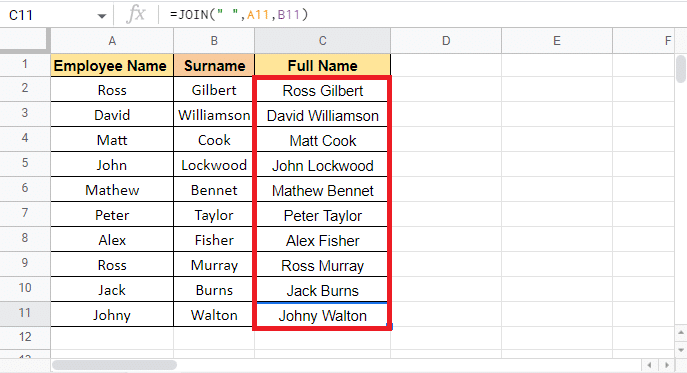Open the Name box dropdown arrow
Viewport: 687px width, 373px height.
point(102,16)
